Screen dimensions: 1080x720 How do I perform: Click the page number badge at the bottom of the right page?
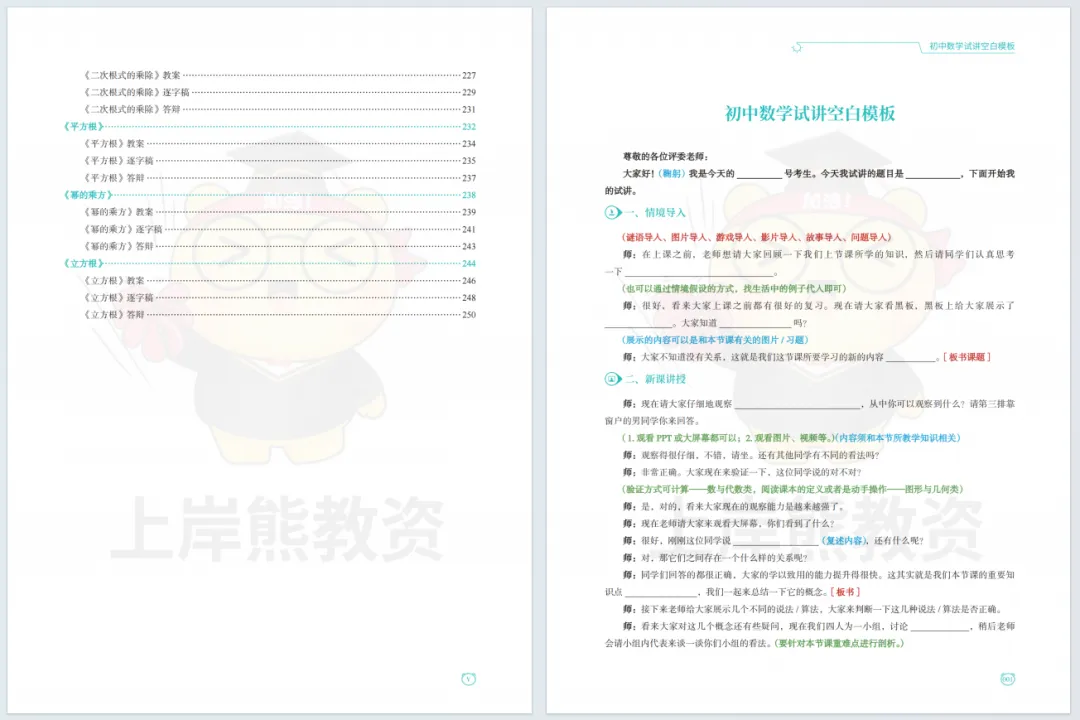pyautogui.click(x=1007, y=679)
